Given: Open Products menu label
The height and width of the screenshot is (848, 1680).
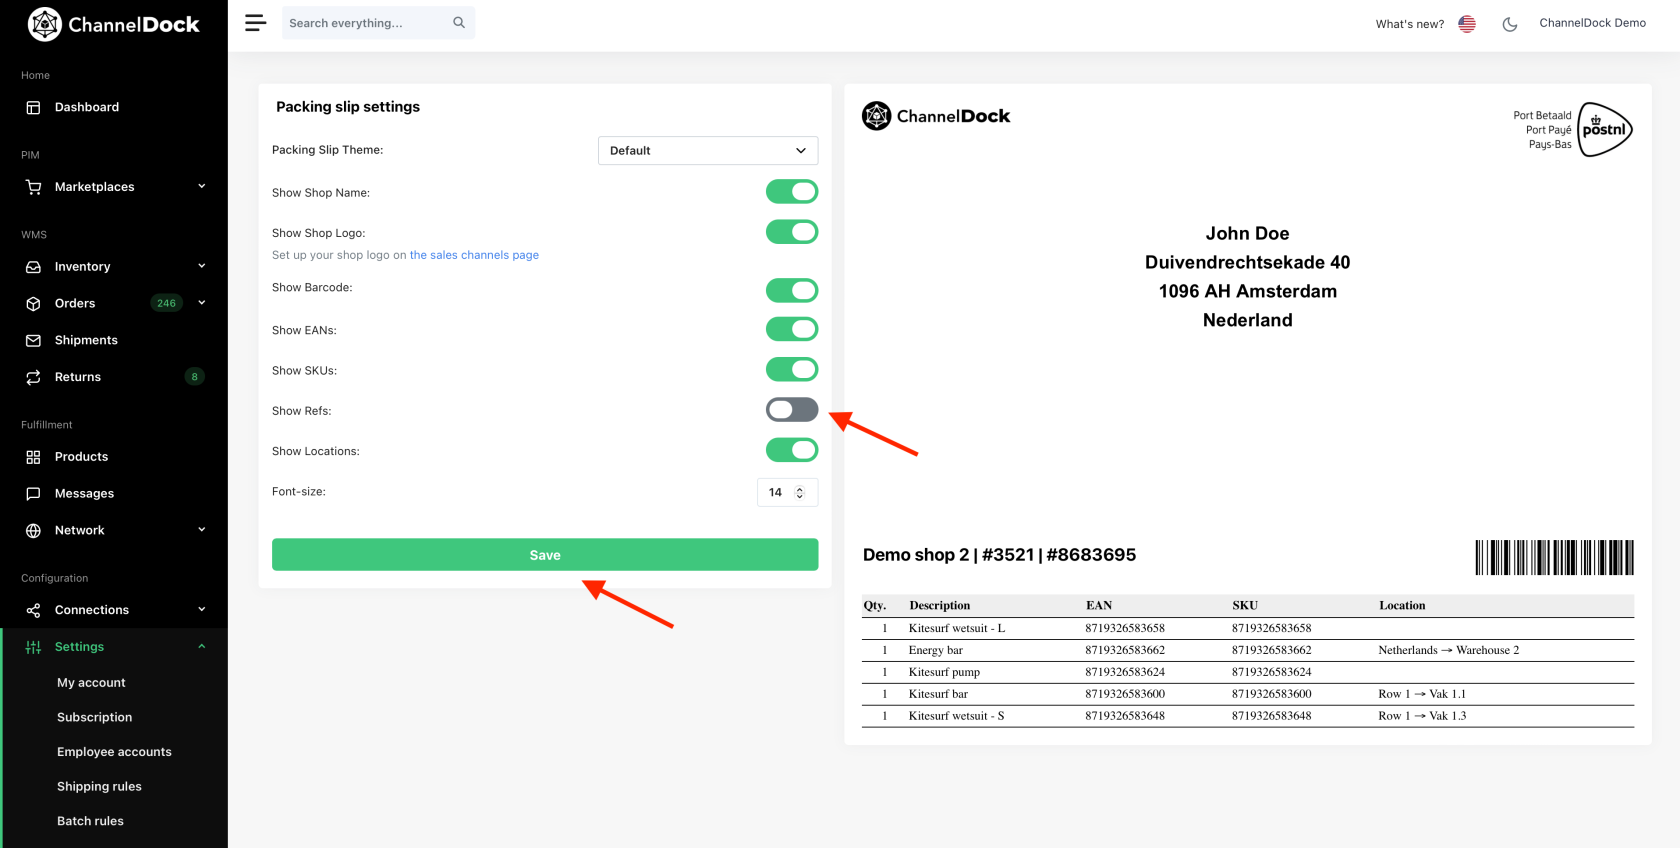Looking at the screenshot, I should 81,457.
